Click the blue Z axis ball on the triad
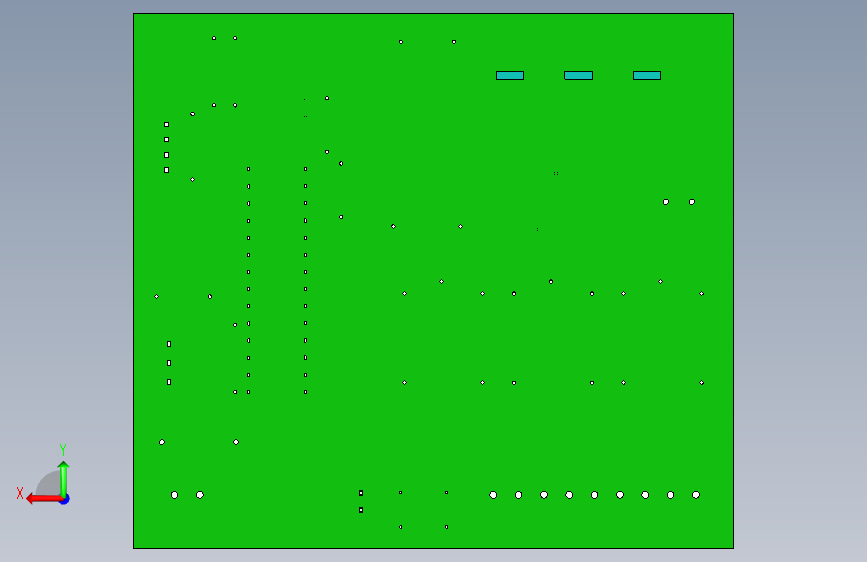This screenshot has width=867, height=562. coord(65,500)
